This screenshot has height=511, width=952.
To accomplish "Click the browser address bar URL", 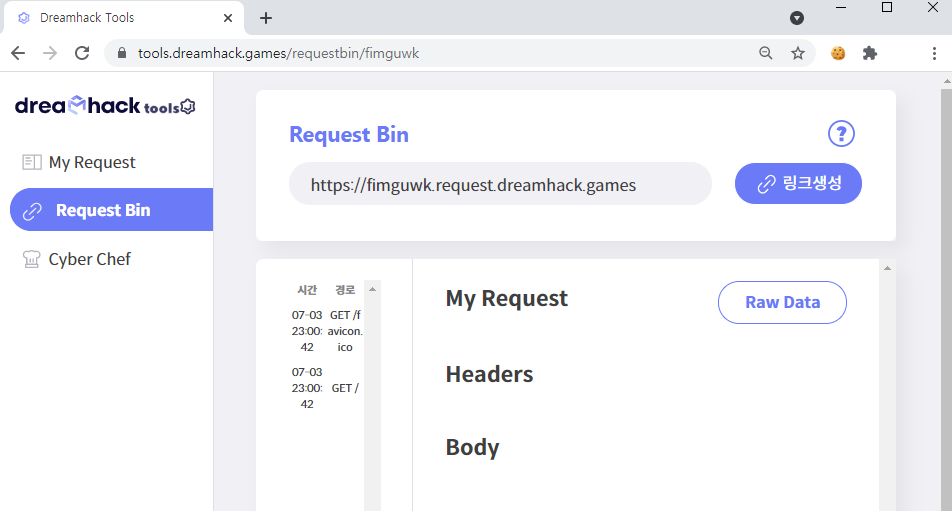I will tap(278, 53).
